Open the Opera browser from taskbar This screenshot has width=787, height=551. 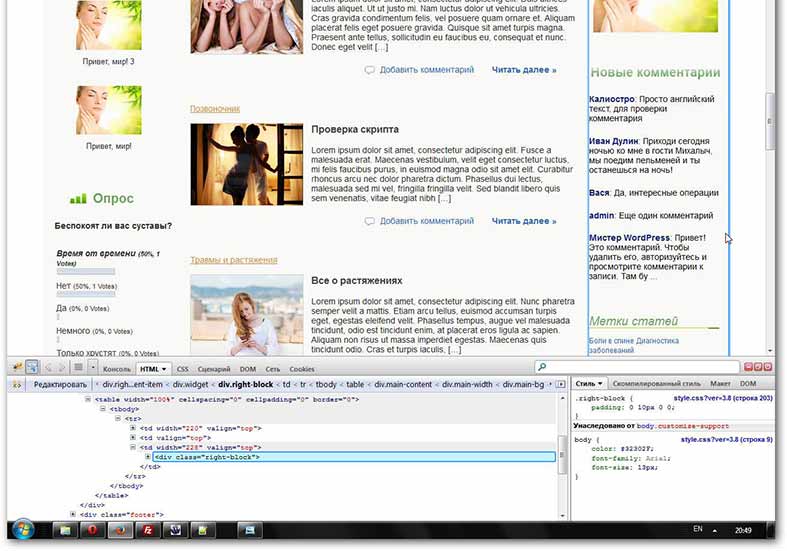click(x=91, y=528)
